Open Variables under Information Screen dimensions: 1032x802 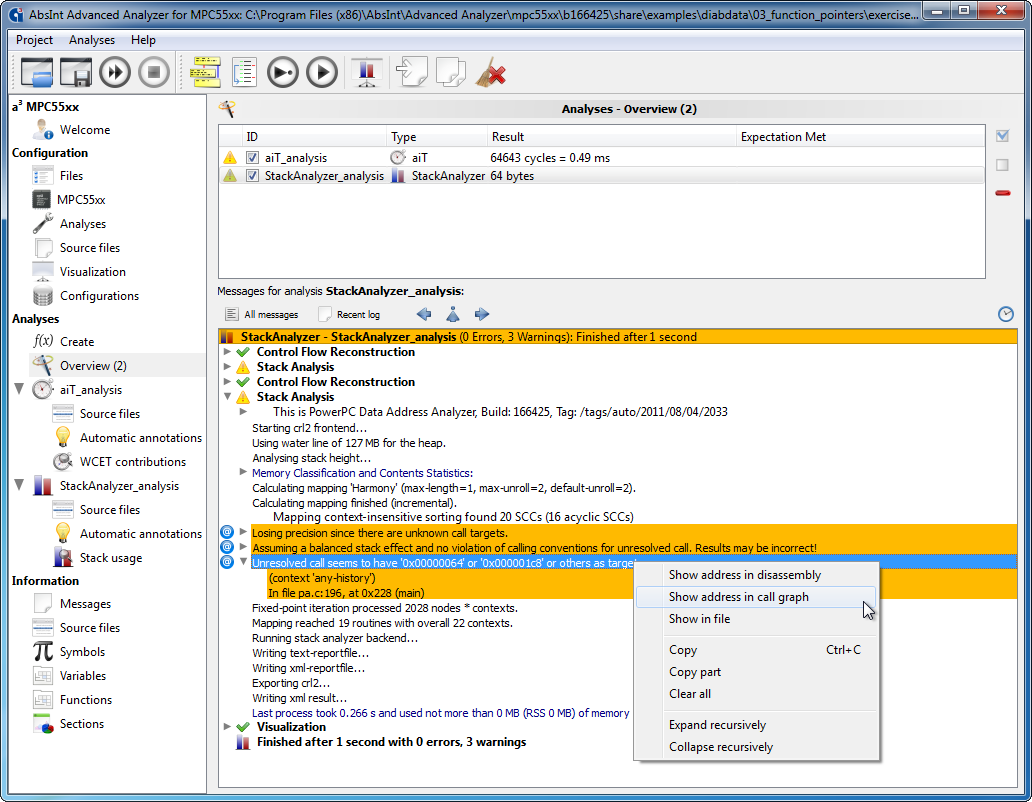tap(82, 675)
